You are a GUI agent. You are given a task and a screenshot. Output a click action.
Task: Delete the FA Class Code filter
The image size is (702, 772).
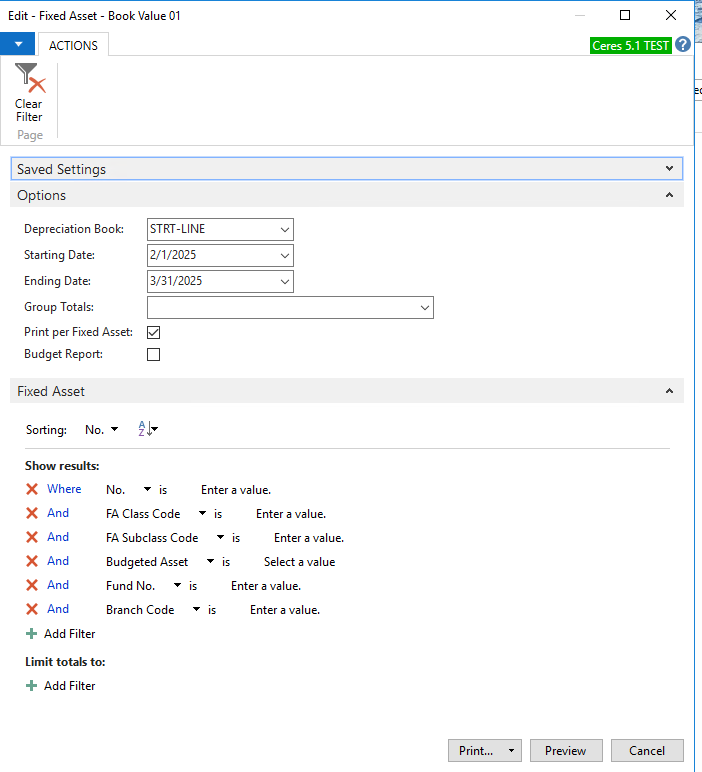coord(32,513)
